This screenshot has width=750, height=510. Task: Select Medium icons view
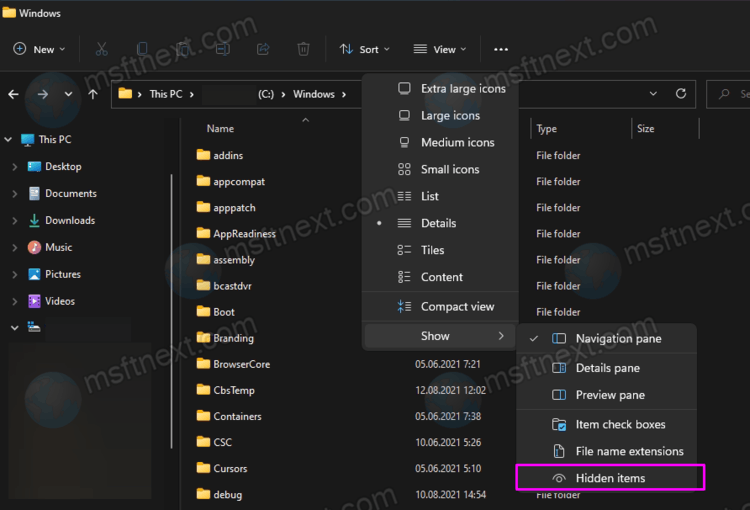pos(440,142)
